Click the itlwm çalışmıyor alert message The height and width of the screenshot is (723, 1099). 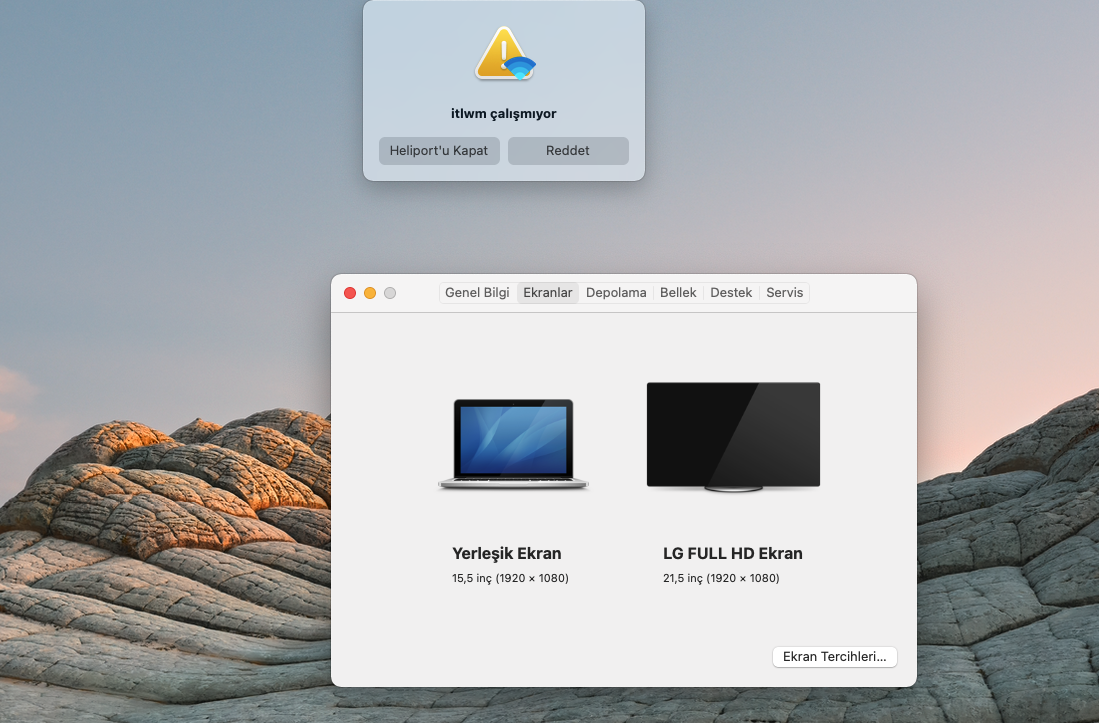[x=503, y=113]
